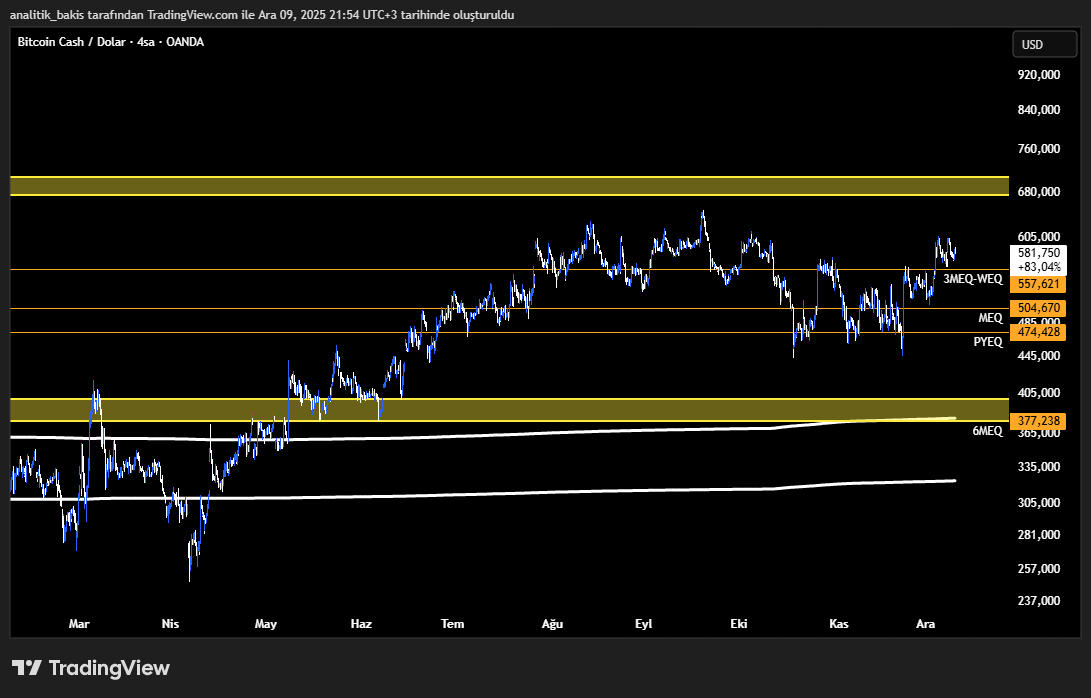Click the 3MEQ-WEQ level label

pos(973,279)
